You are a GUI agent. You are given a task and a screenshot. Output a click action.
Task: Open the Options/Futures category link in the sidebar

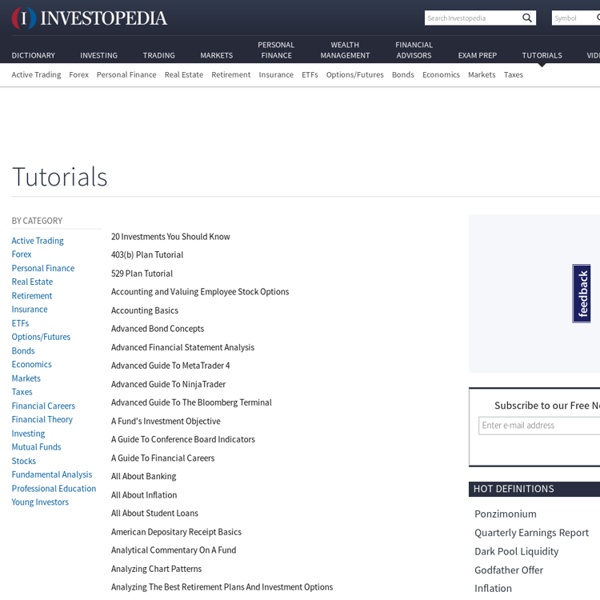[x=41, y=337]
